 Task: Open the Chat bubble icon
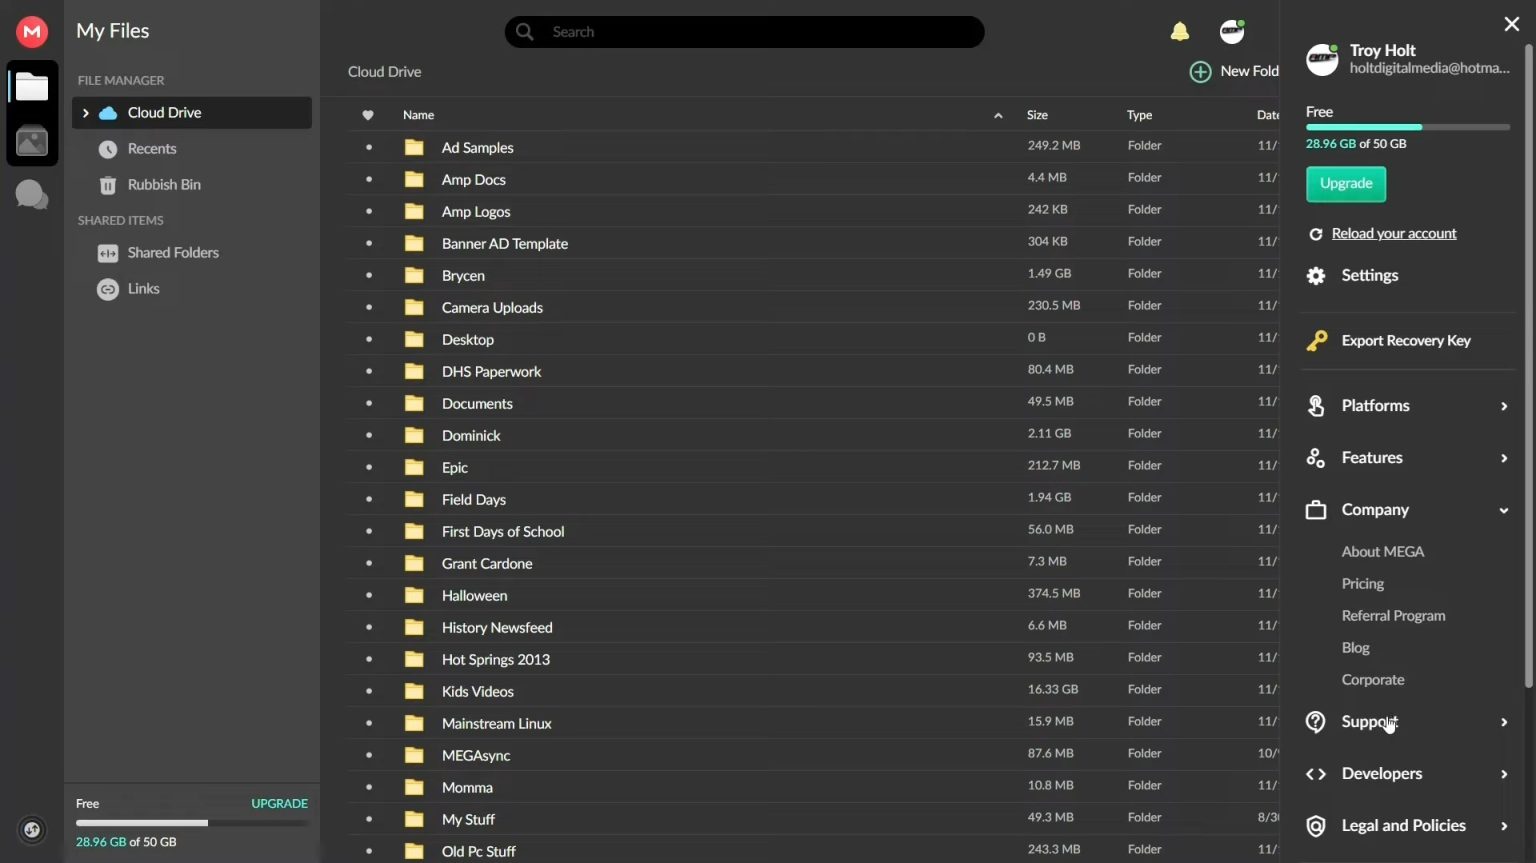click(x=32, y=194)
